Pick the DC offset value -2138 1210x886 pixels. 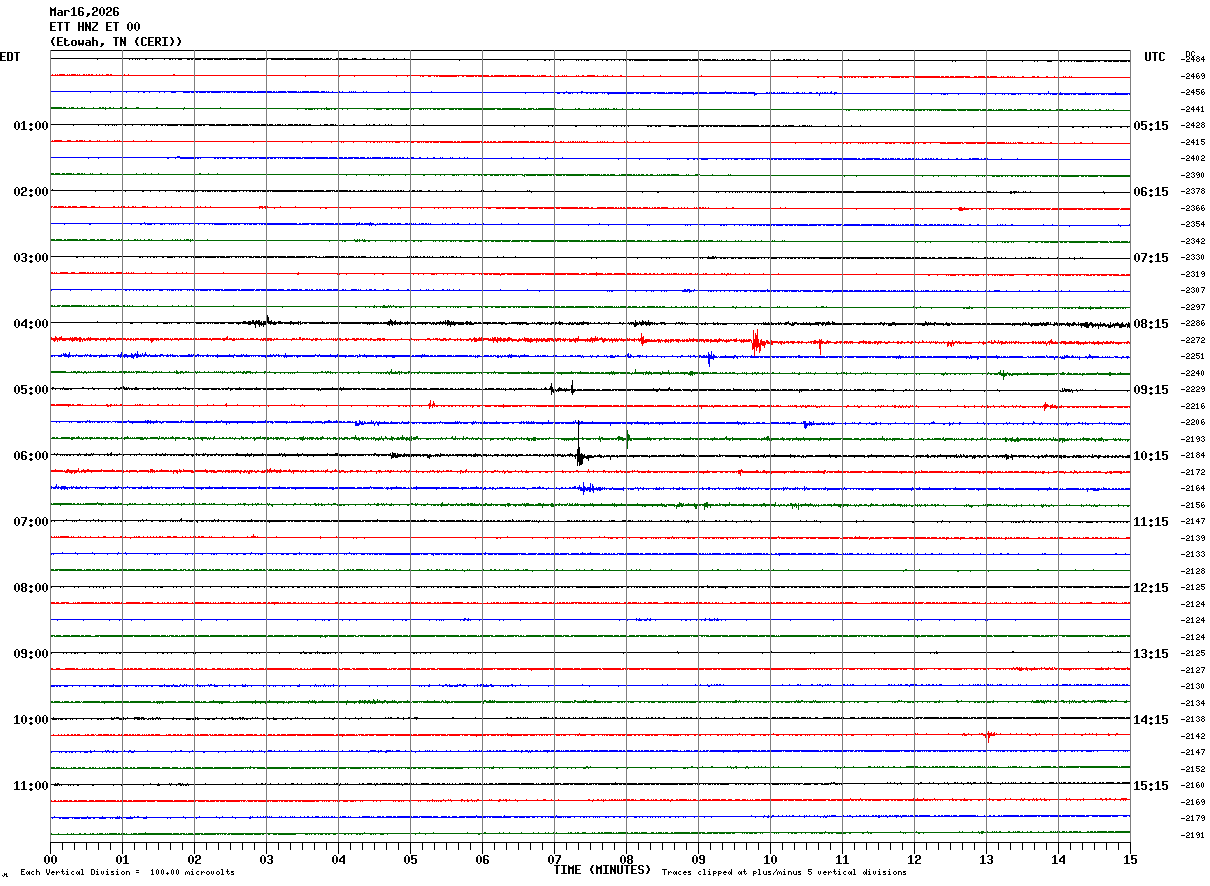click(1193, 720)
